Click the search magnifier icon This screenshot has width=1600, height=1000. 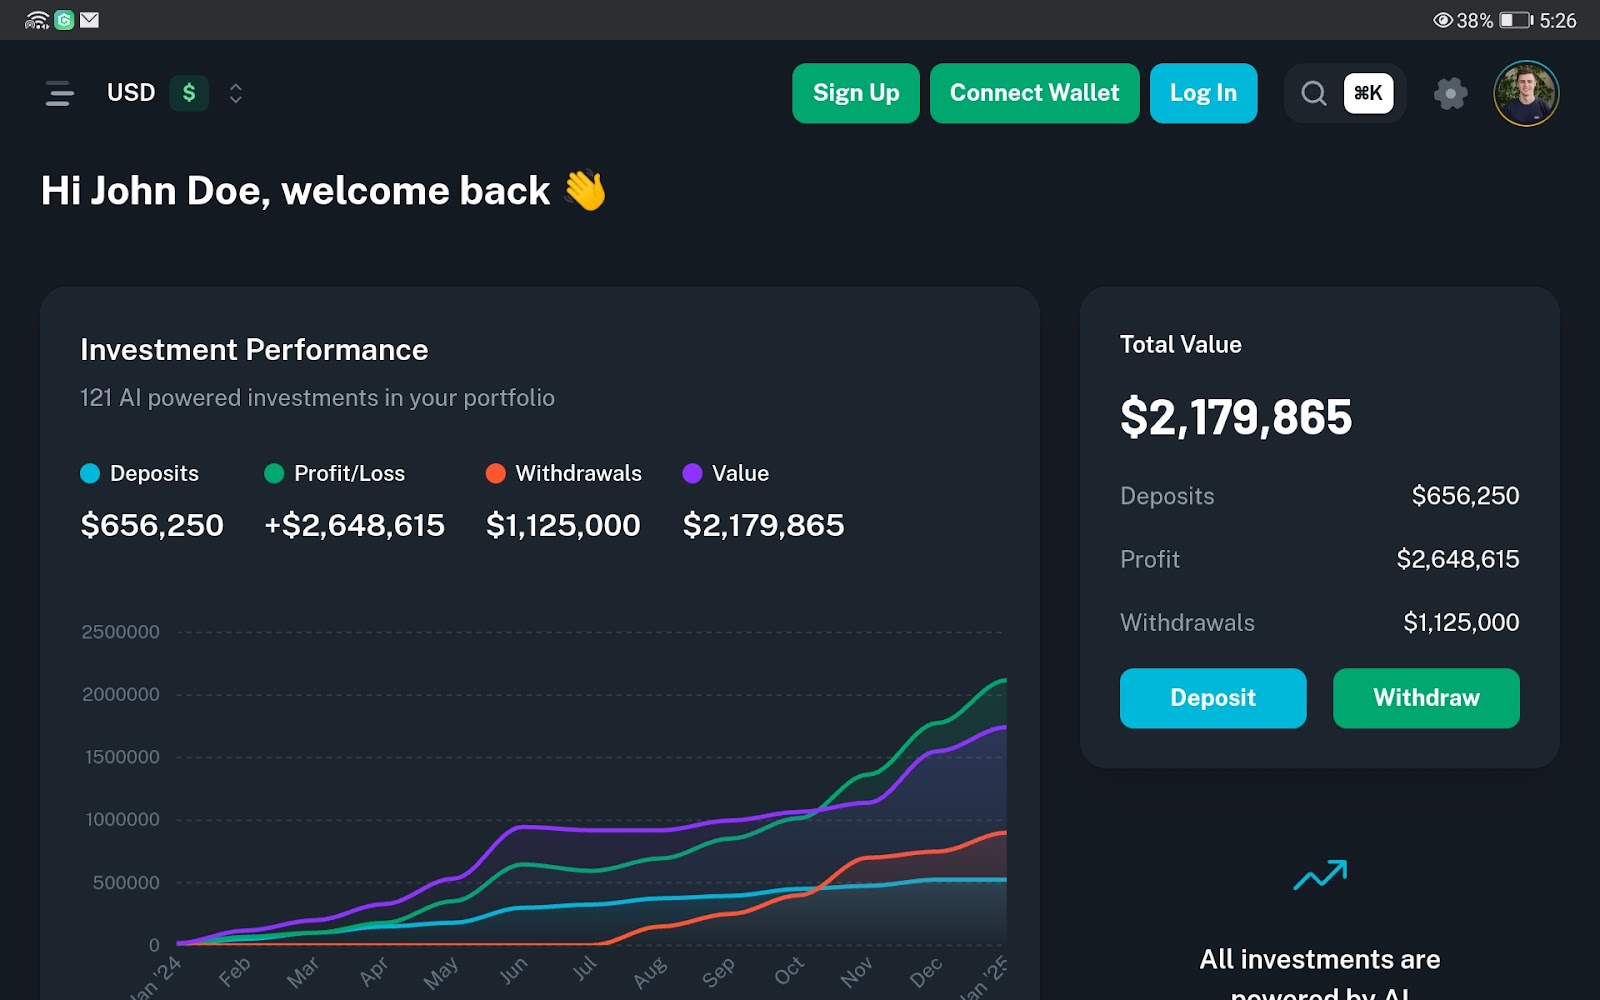coord(1313,93)
